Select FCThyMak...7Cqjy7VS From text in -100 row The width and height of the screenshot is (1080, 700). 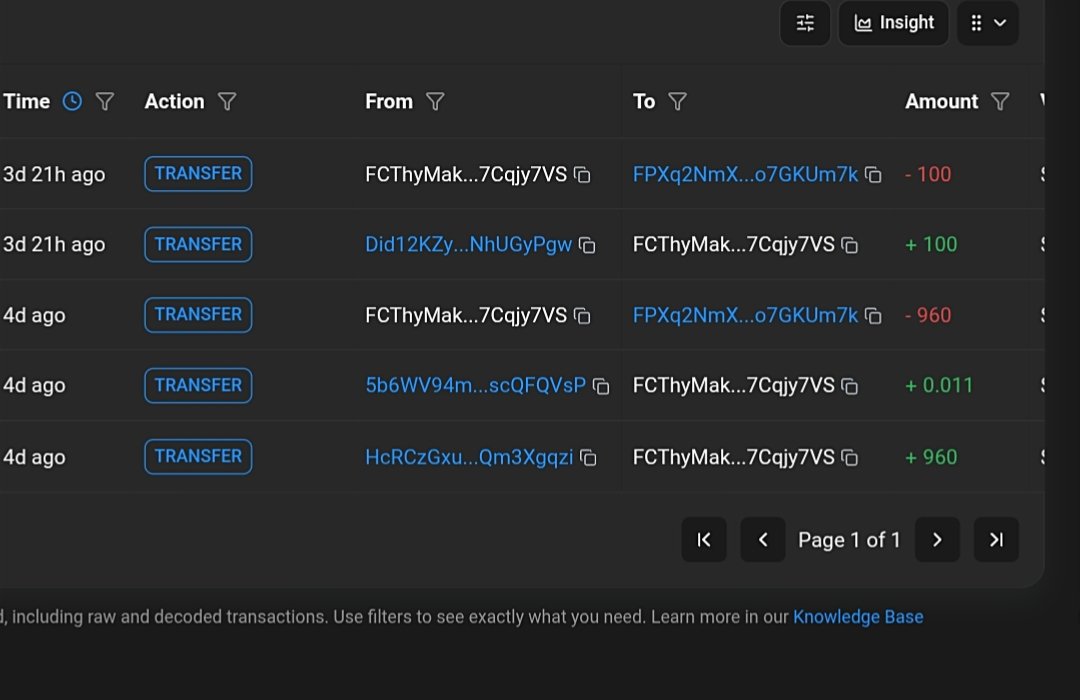point(466,174)
